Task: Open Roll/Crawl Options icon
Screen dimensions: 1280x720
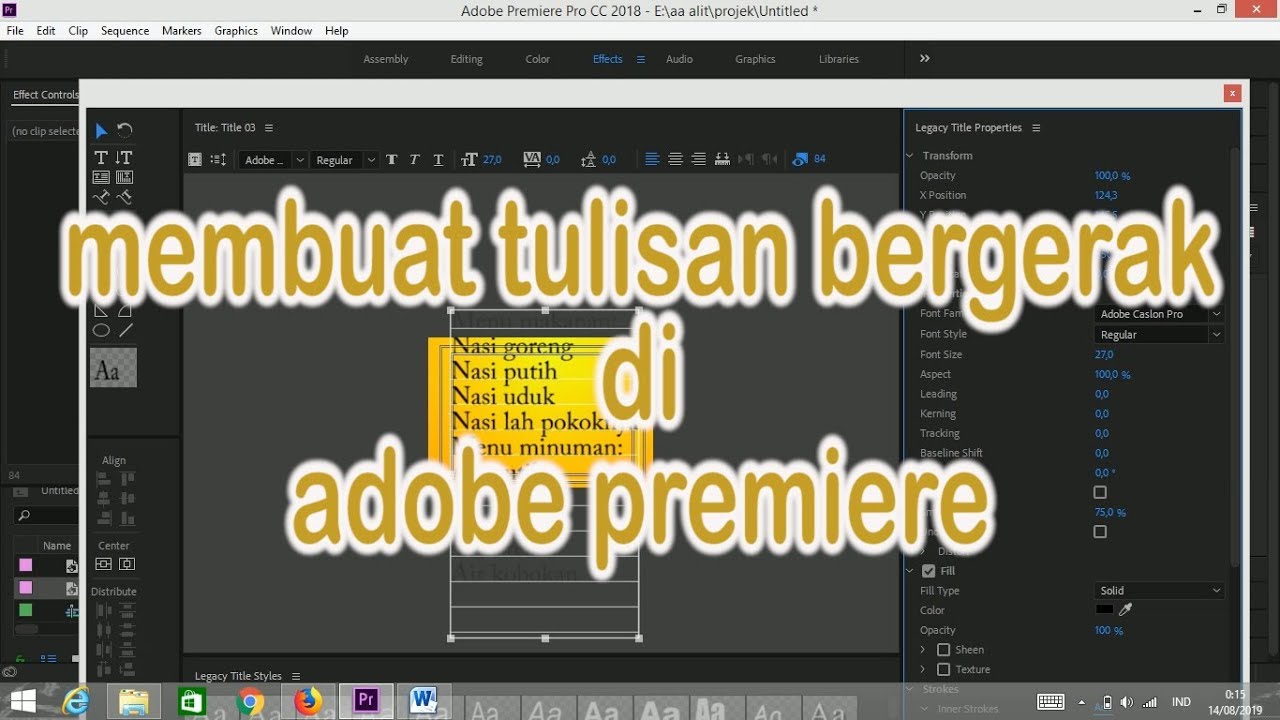Action: (218, 159)
